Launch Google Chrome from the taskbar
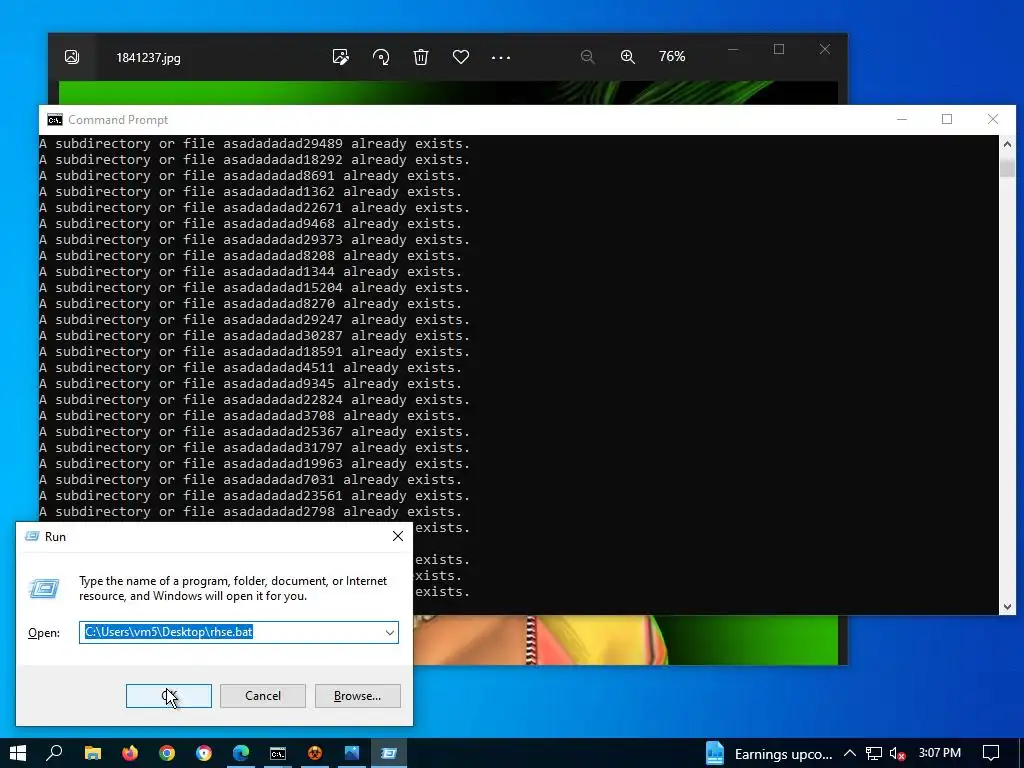1024x768 pixels. (167, 753)
